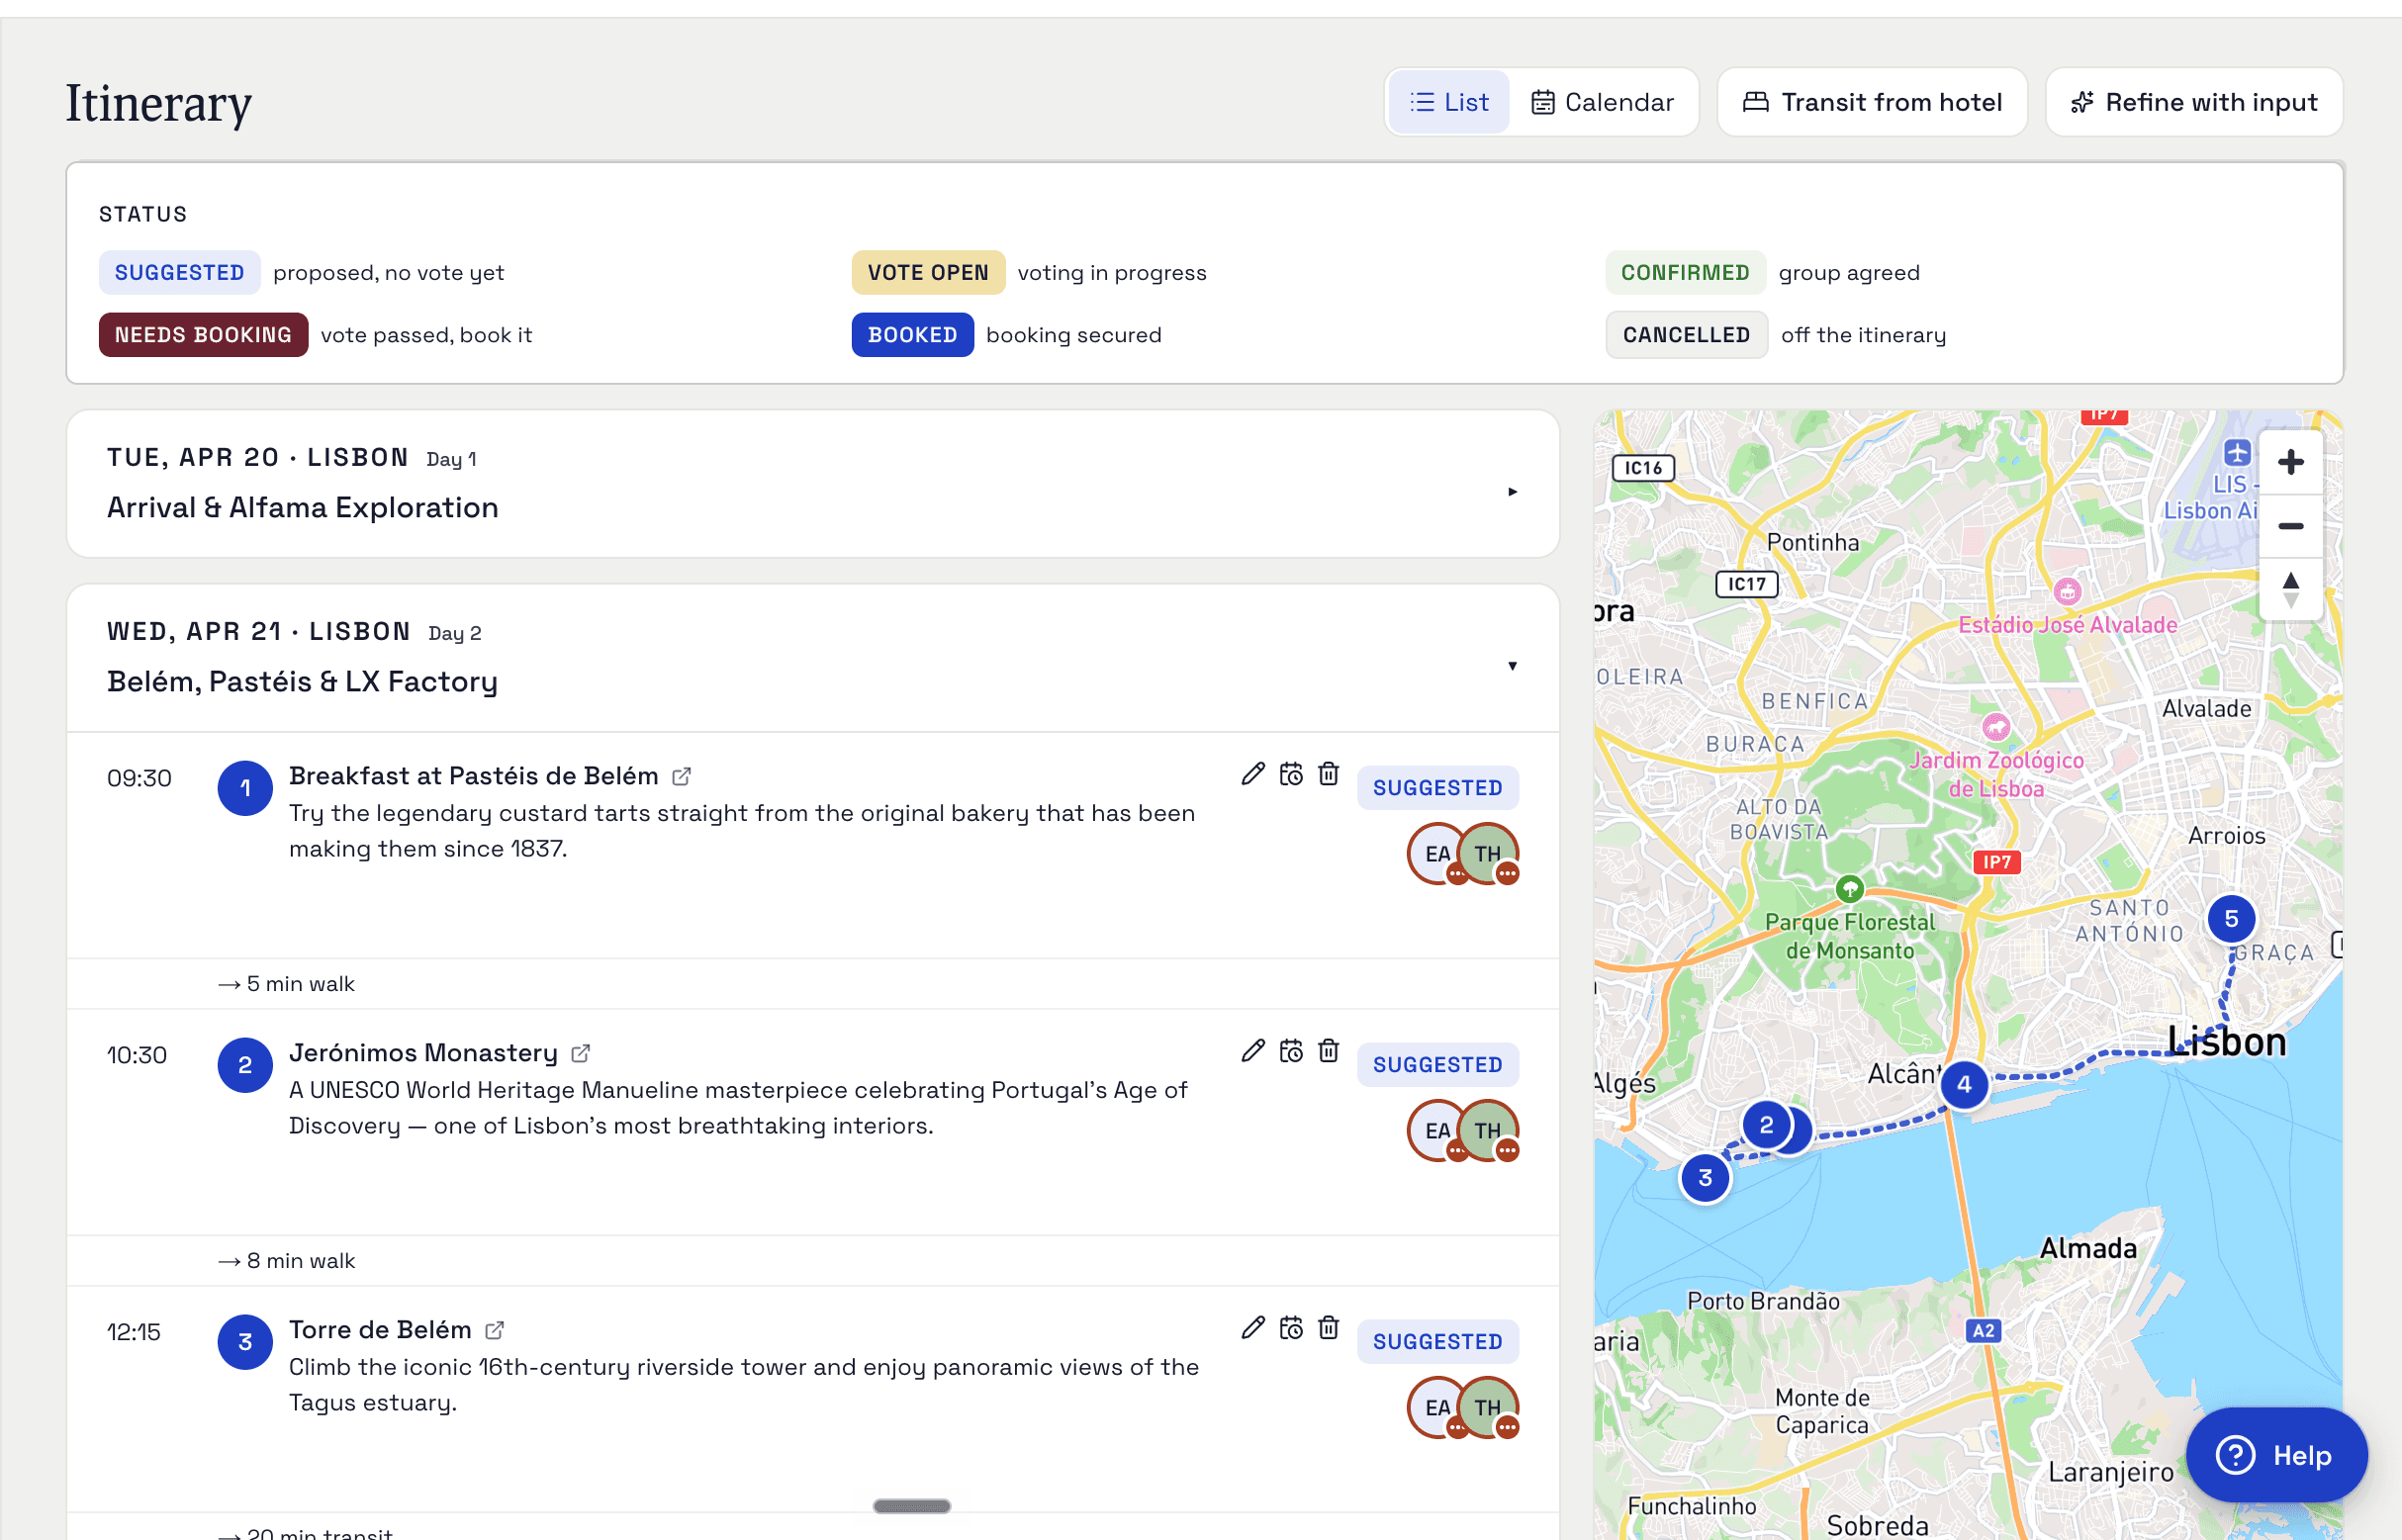The image size is (2402, 1540).
Task: Zoom out on the map
Action: (2290, 526)
